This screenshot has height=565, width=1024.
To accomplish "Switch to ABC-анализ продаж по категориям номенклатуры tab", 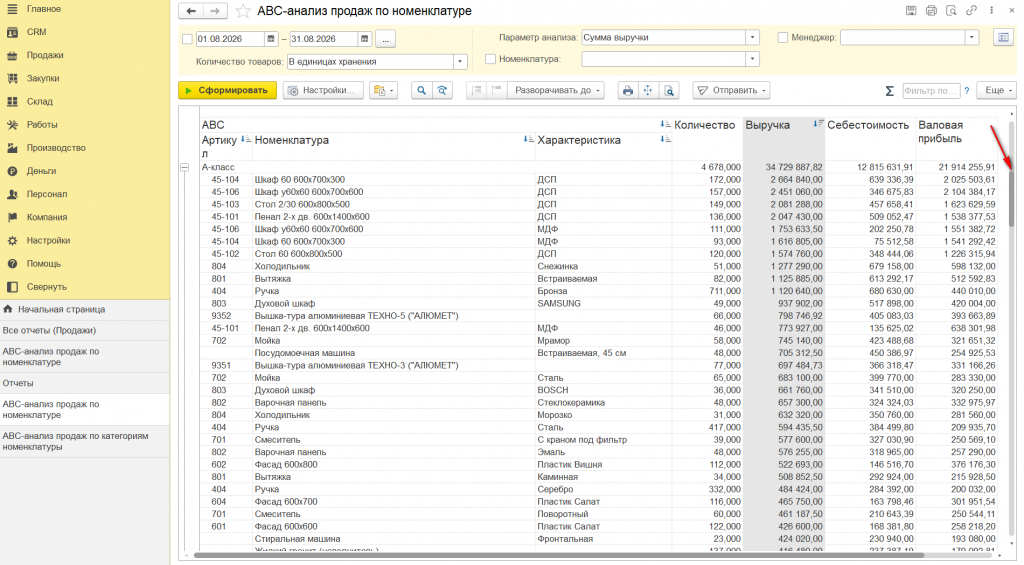I will tap(85, 442).
